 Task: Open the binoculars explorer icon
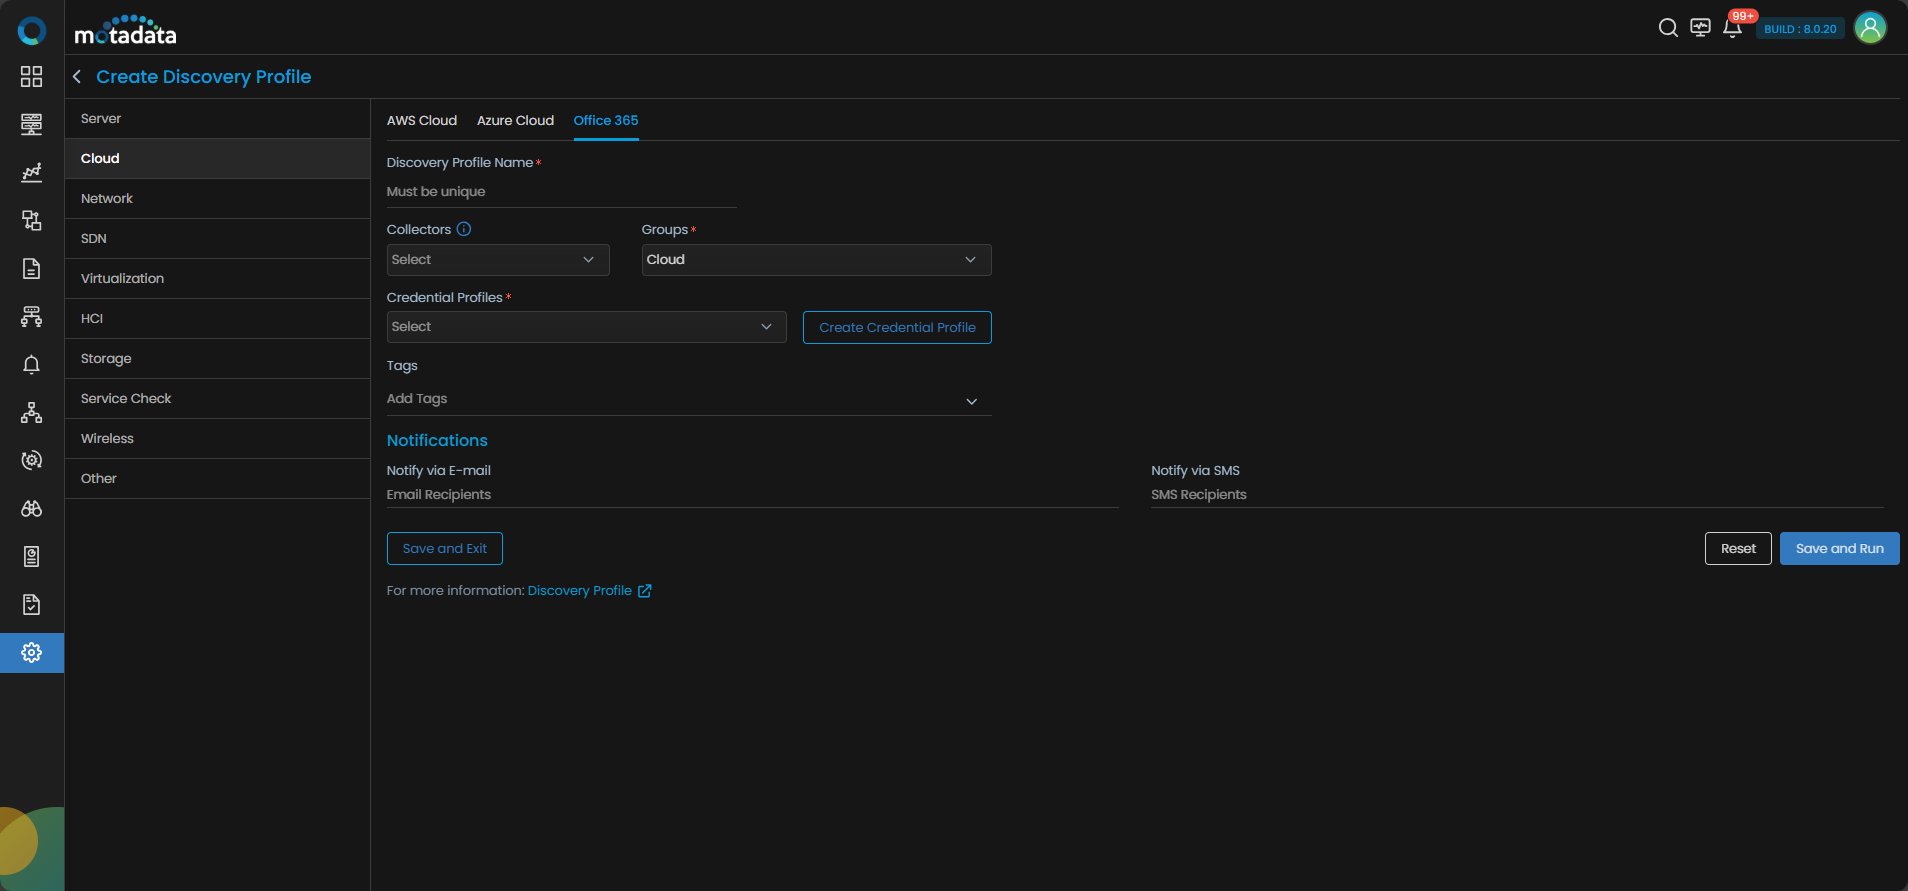point(32,508)
